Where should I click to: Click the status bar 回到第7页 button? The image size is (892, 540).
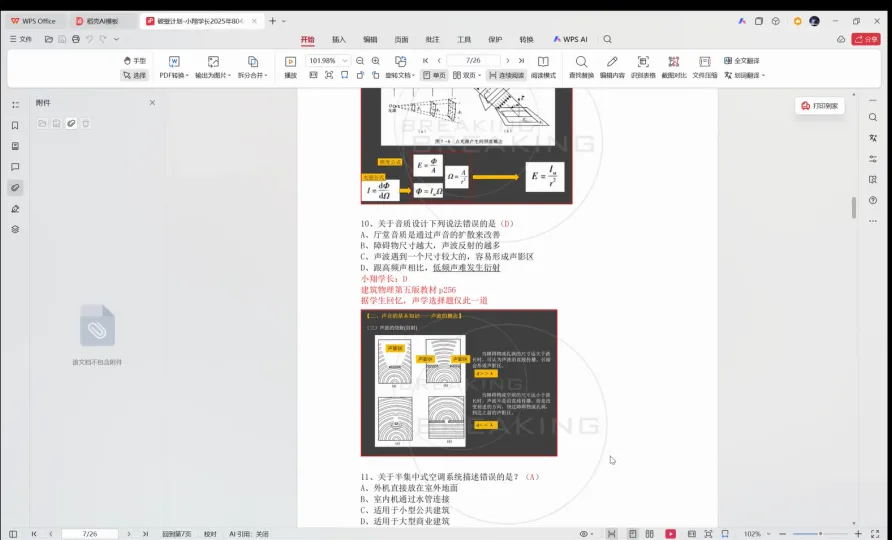point(176,534)
